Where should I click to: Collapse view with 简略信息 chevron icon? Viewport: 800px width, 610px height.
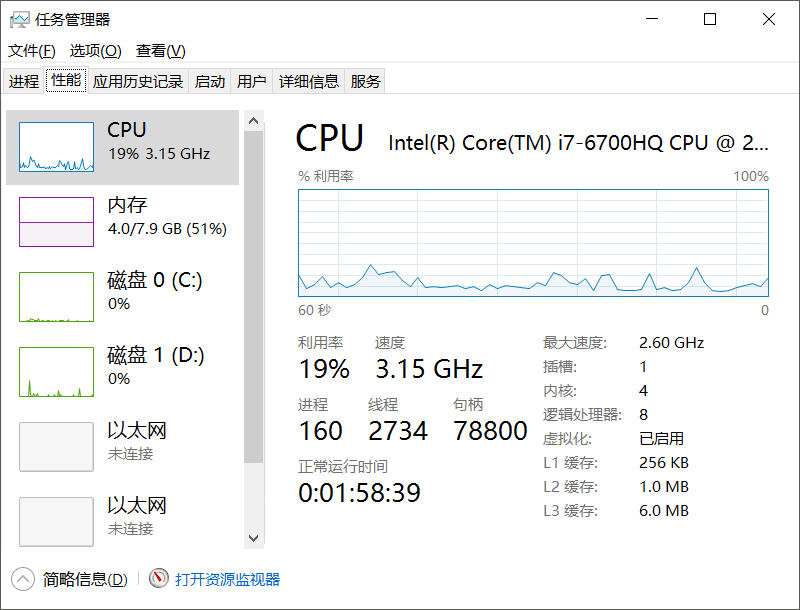point(22,579)
